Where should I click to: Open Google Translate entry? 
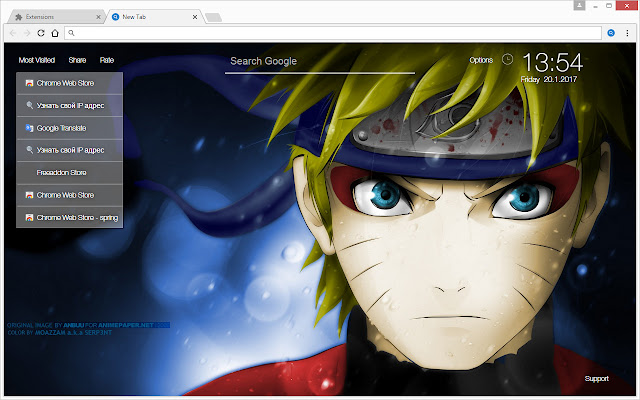69,128
